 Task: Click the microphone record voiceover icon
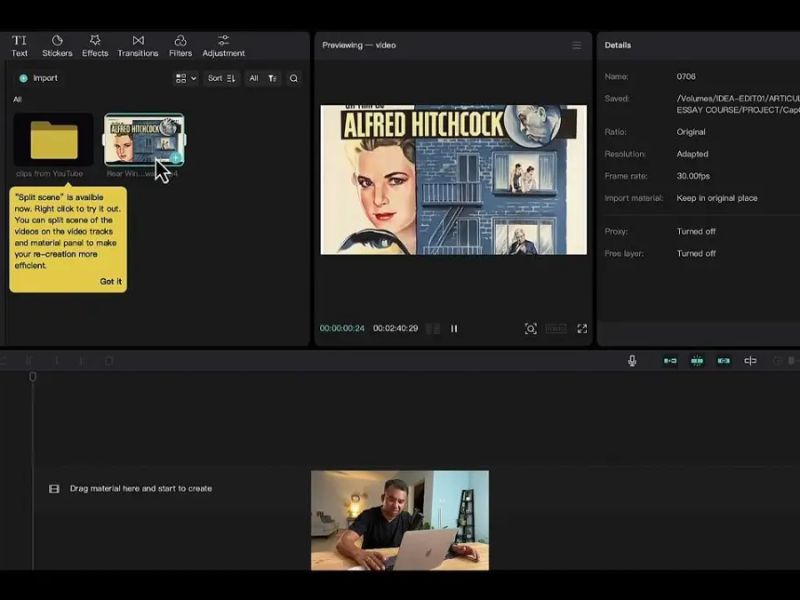pos(632,361)
